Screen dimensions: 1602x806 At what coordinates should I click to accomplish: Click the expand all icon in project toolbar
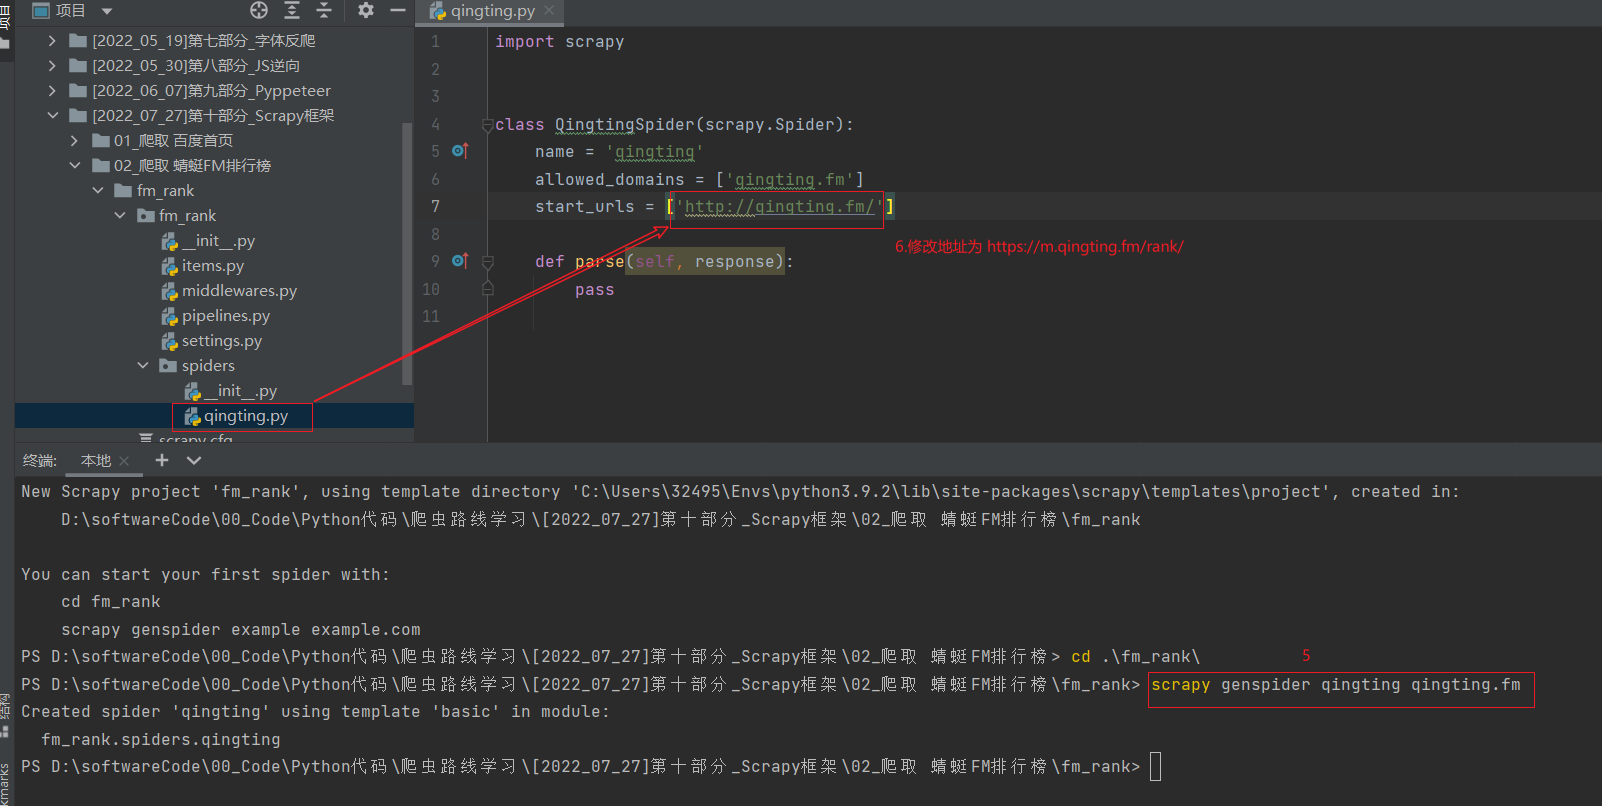point(292,10)
